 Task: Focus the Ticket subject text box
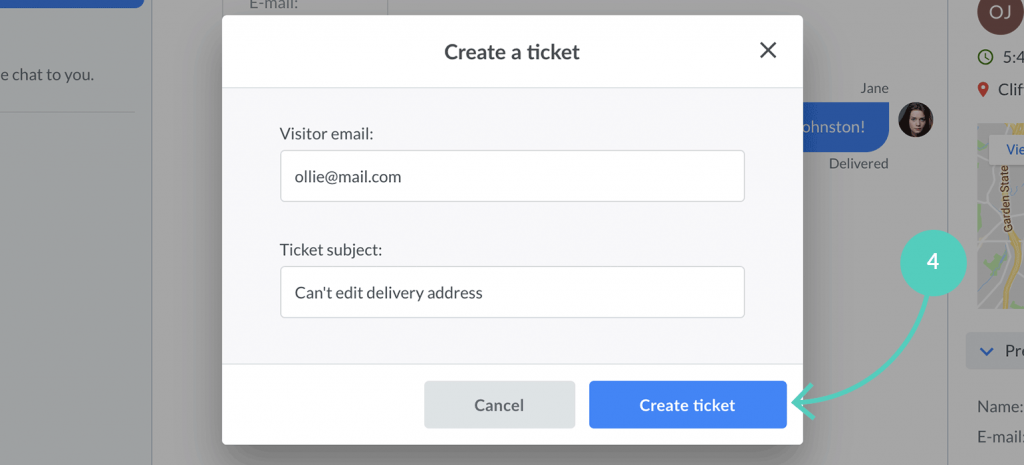(512, 292)
